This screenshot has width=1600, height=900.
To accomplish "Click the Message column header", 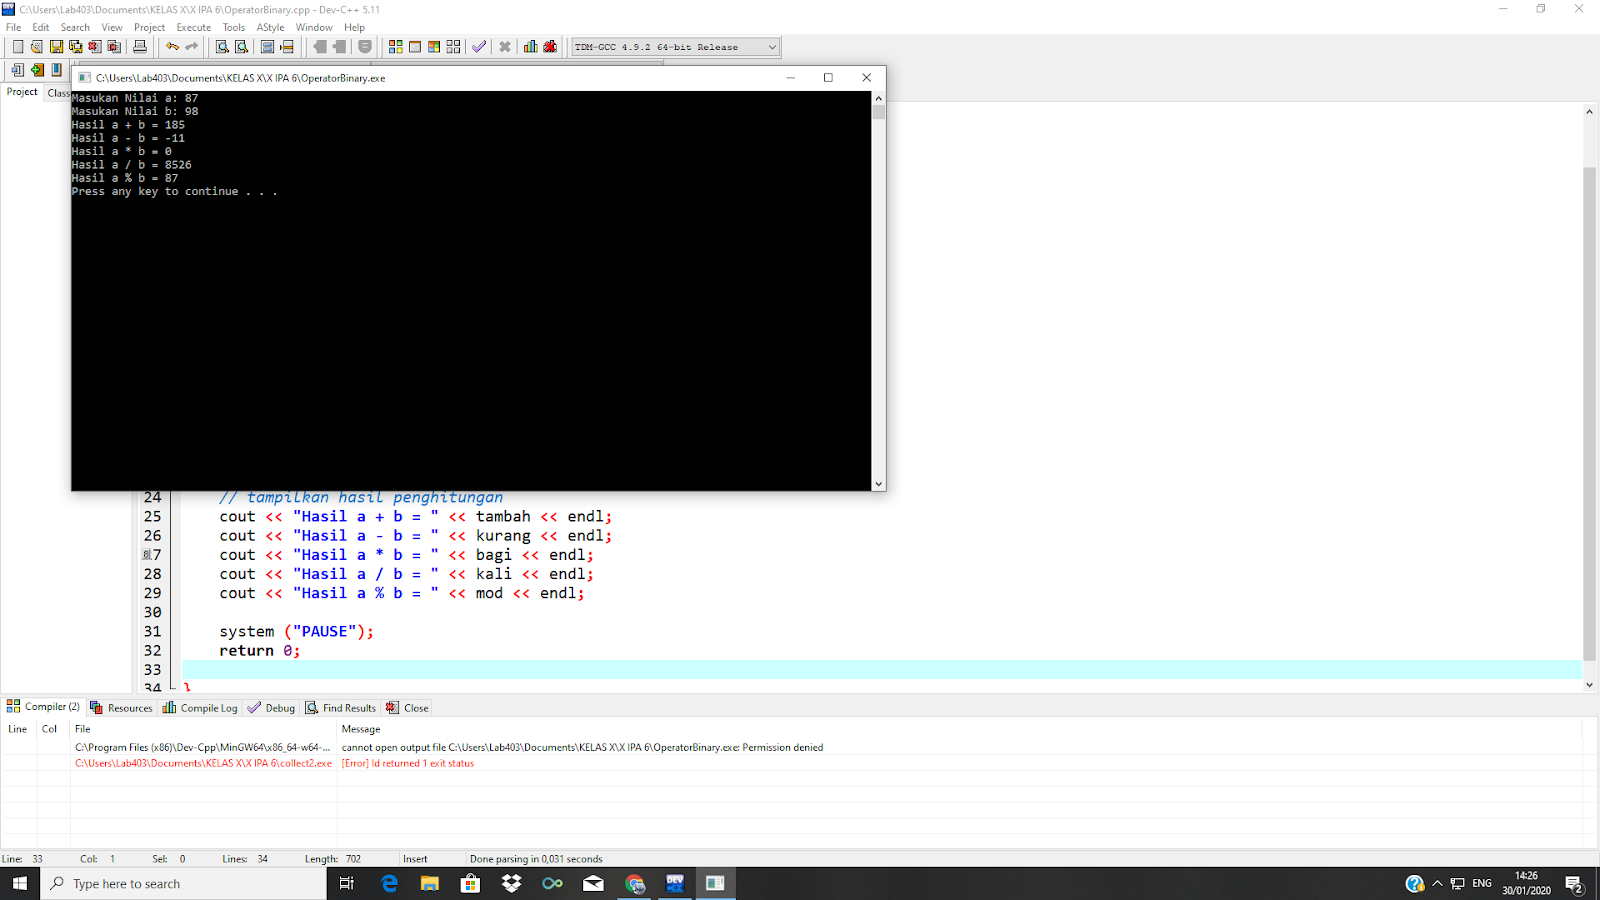I will (361, 729).
